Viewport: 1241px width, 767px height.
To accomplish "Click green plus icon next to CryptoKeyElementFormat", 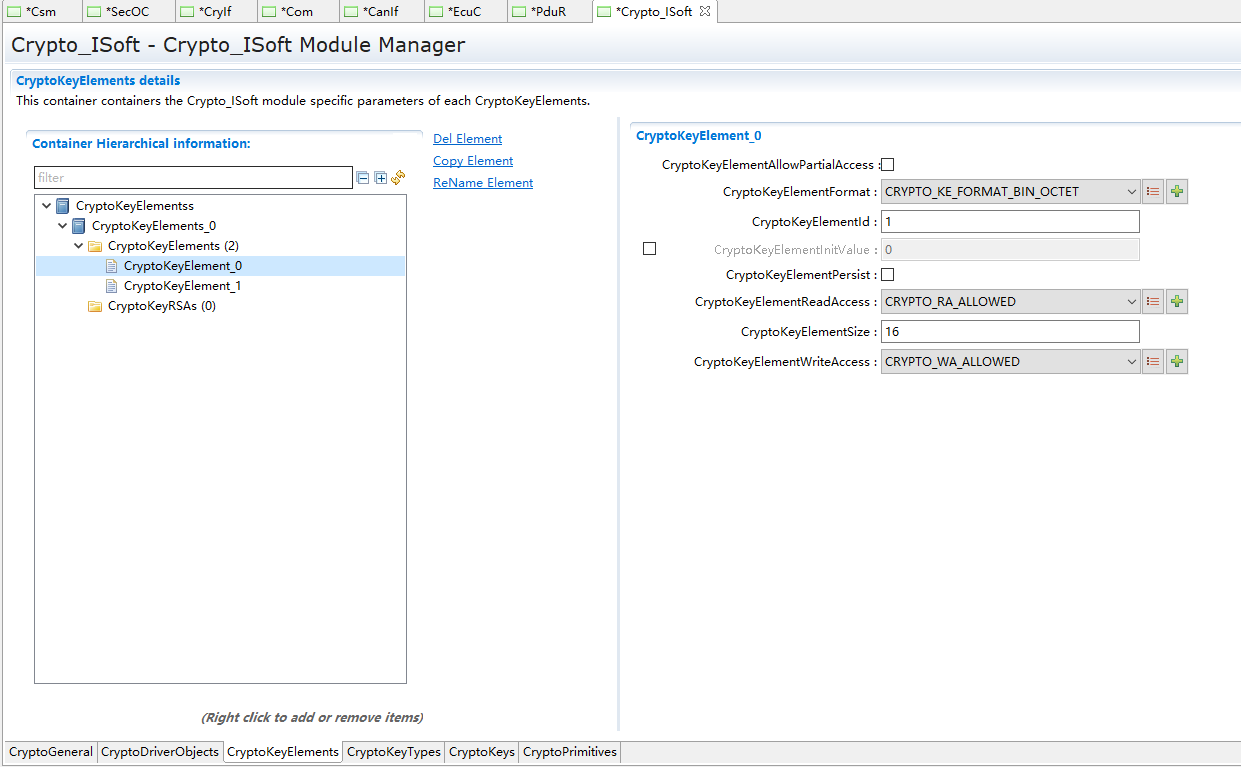I will coord(1177,192).
